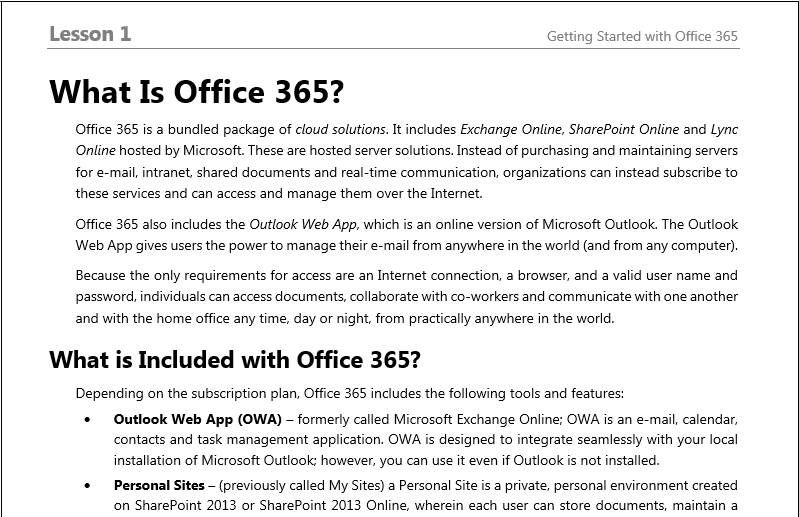Click the "Lesson 1" header label

pos(90,34)
